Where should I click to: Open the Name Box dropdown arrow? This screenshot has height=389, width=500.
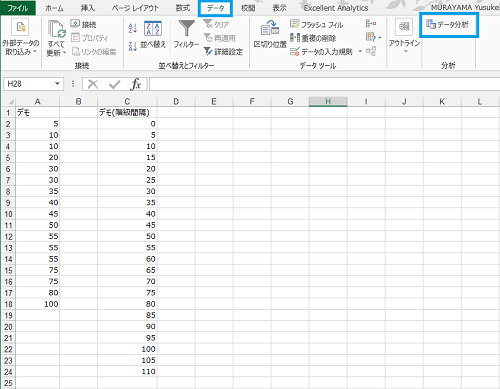tap(57, 84)
